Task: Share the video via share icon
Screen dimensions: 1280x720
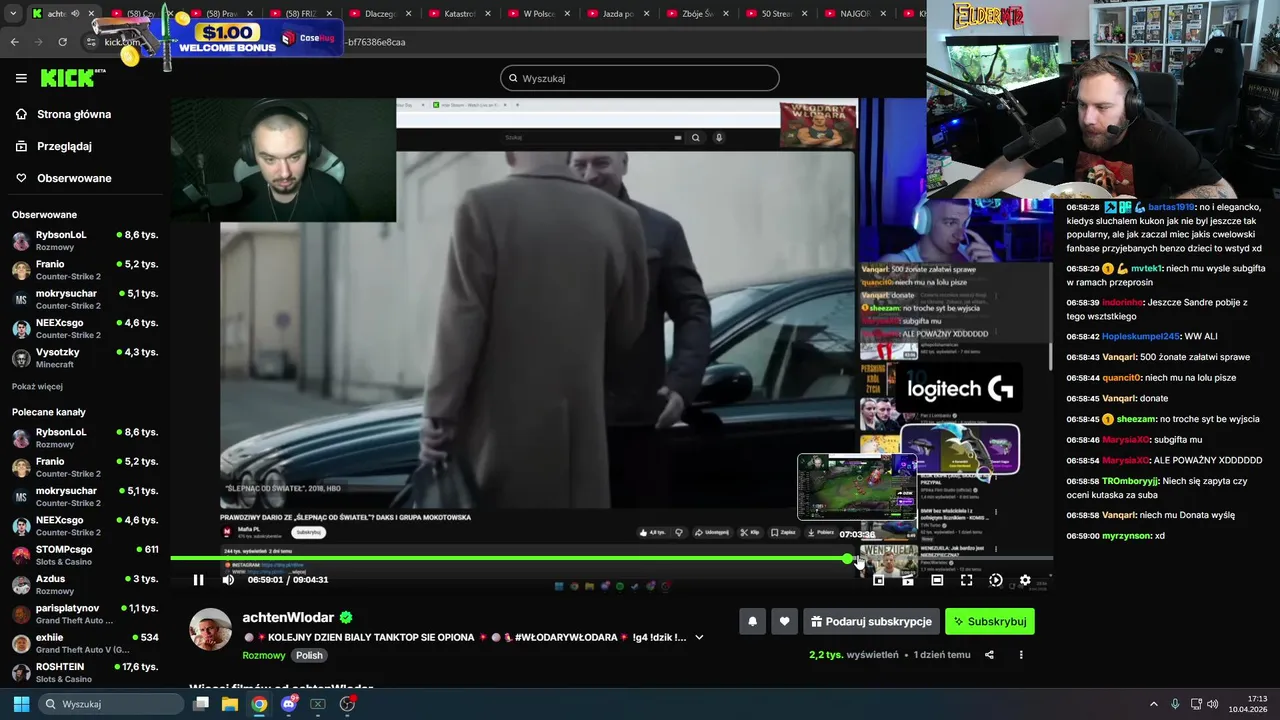Action: coord(989,655)
